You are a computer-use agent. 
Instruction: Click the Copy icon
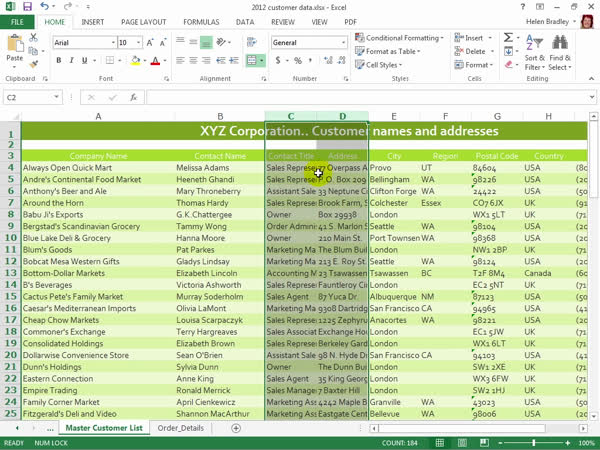[x=33, y=51]
